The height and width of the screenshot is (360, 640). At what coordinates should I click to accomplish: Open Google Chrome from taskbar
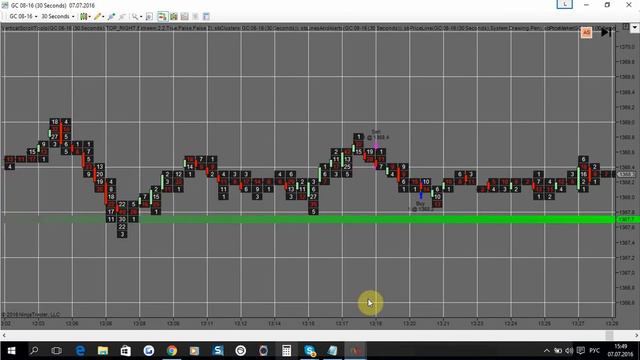(x=172, y=350)
